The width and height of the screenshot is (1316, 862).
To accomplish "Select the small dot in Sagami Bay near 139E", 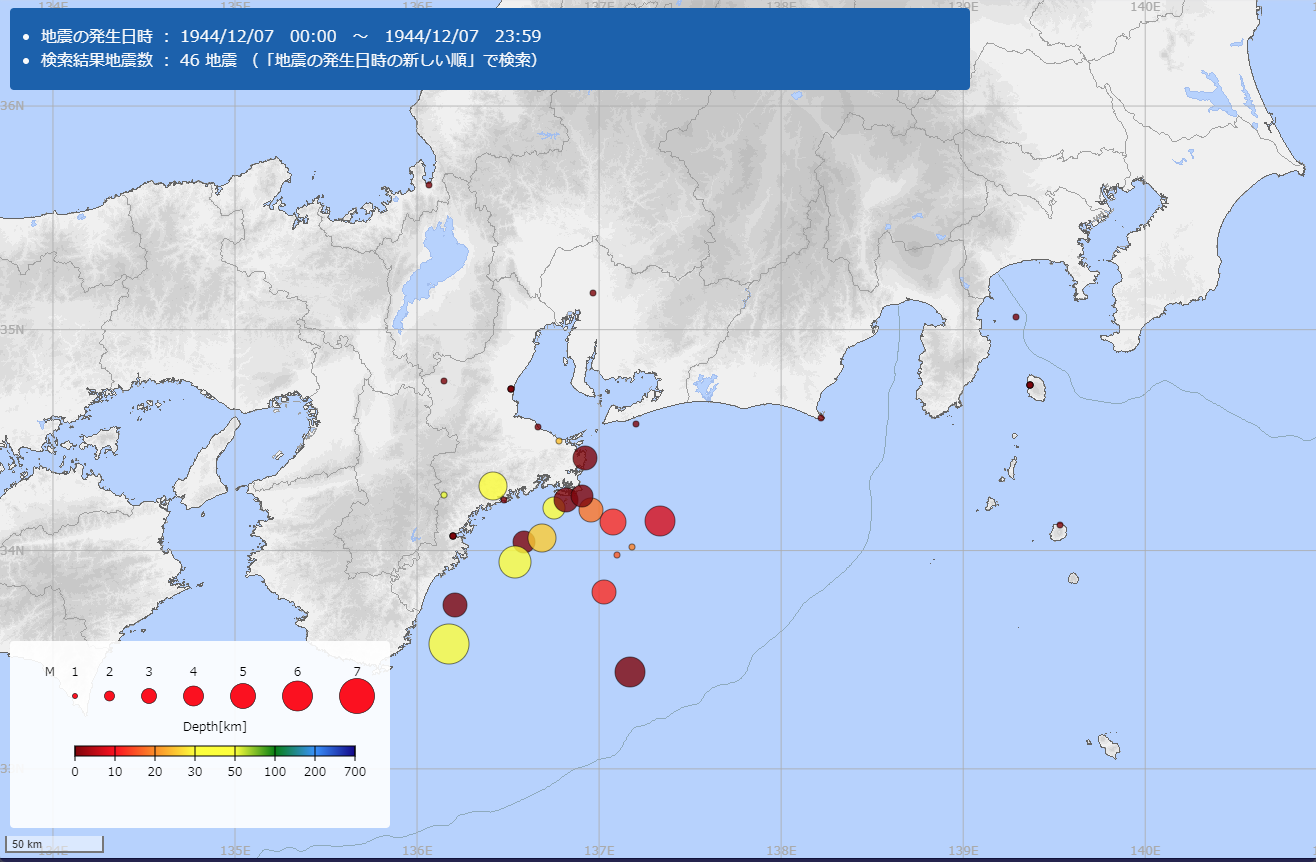I will pos(1016,317).
